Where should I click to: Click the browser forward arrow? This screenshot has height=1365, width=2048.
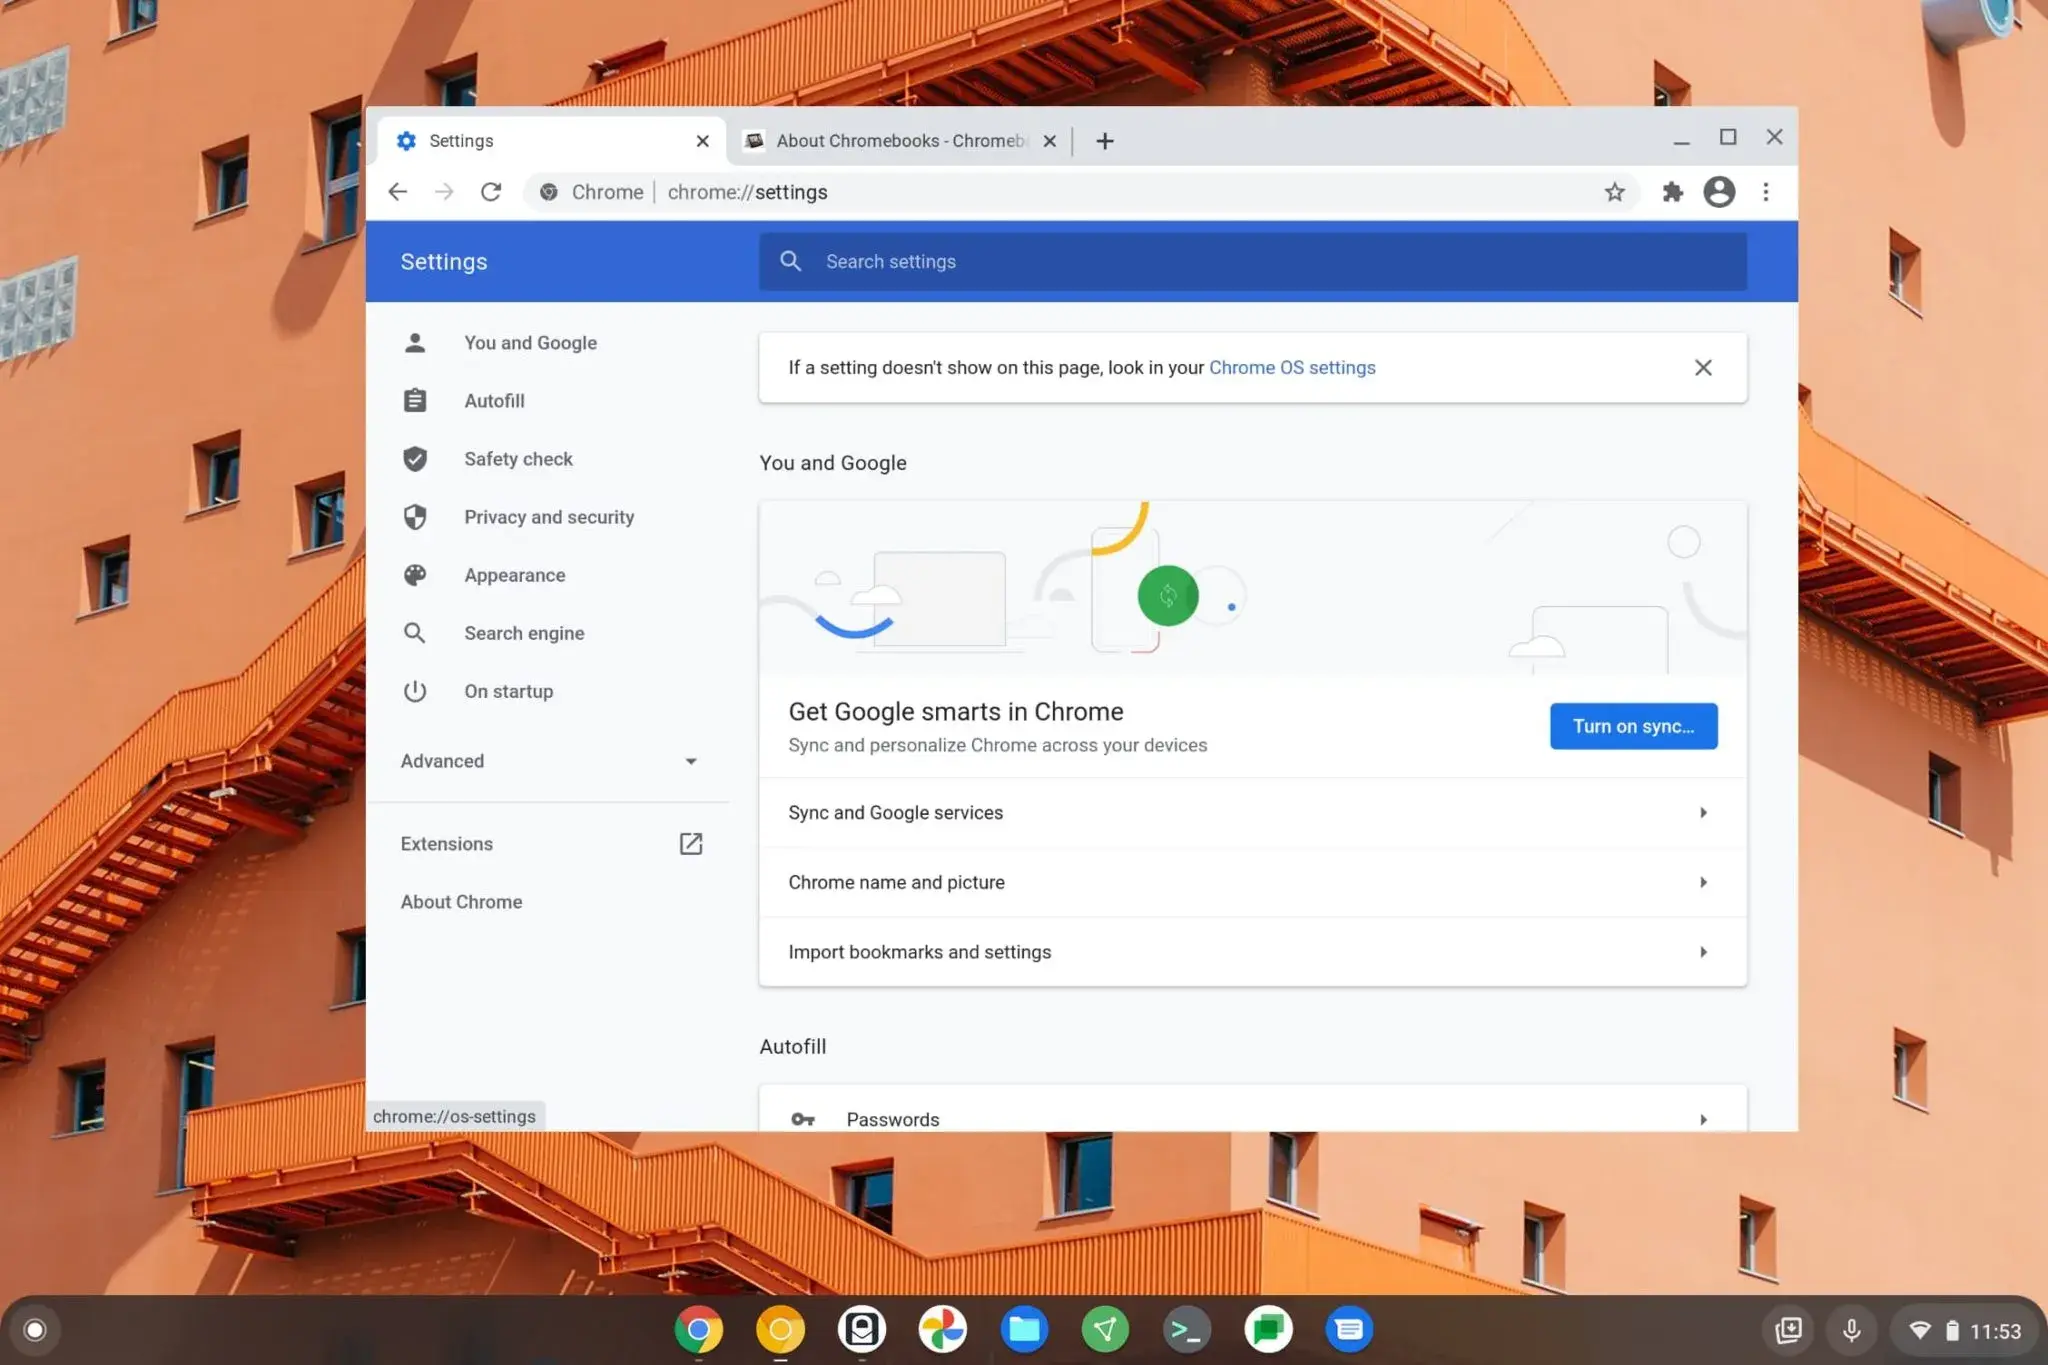[x=444, y=192]
